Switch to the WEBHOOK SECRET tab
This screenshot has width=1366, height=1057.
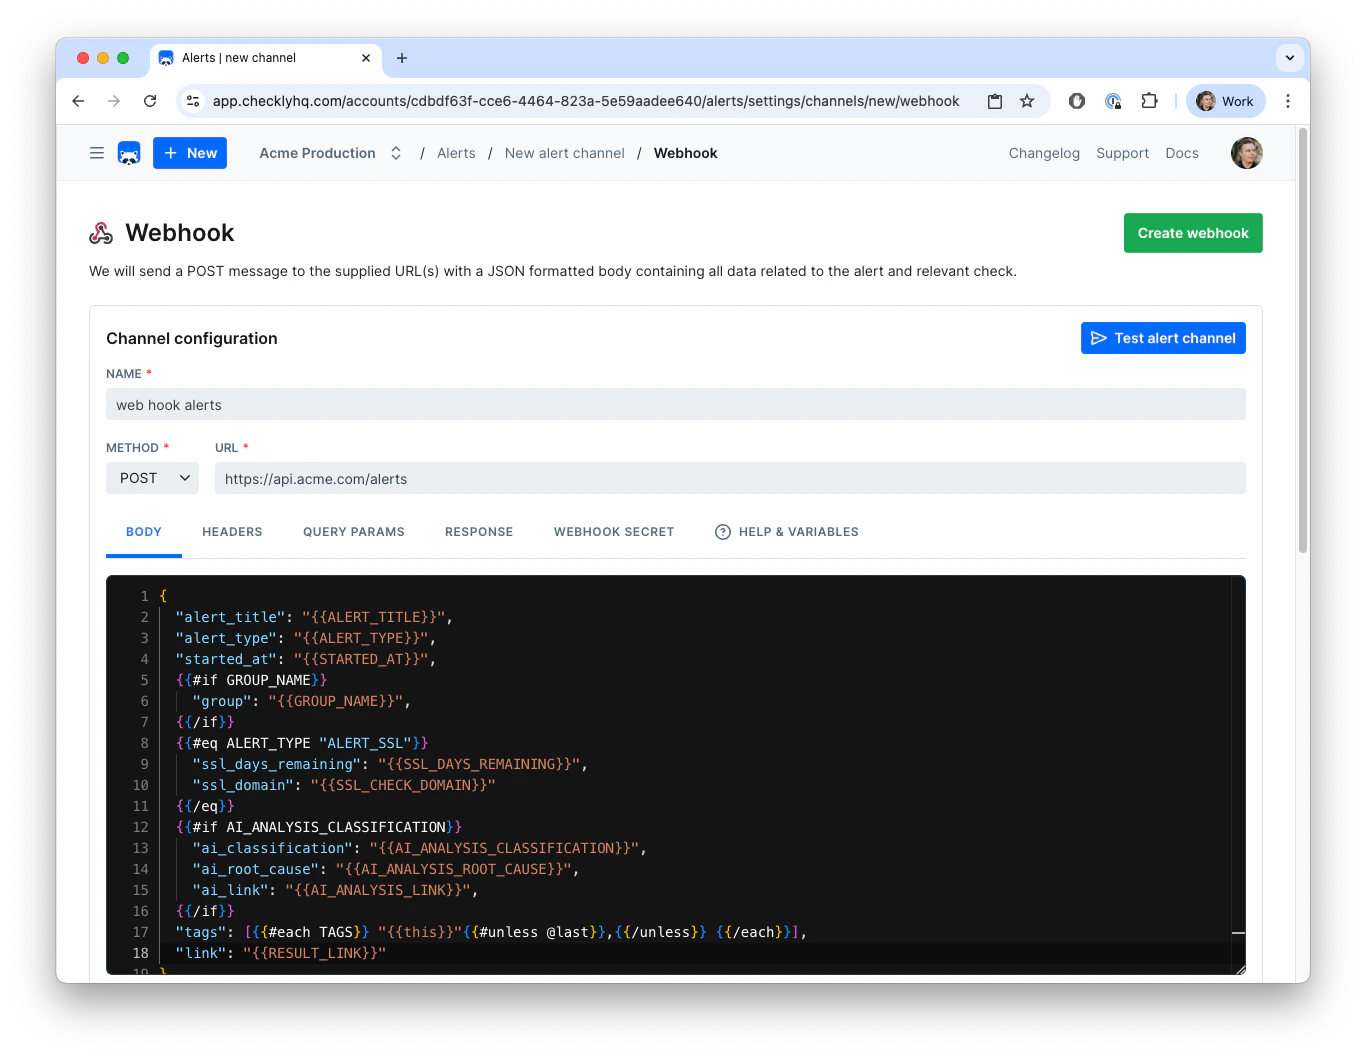[614, 531]
